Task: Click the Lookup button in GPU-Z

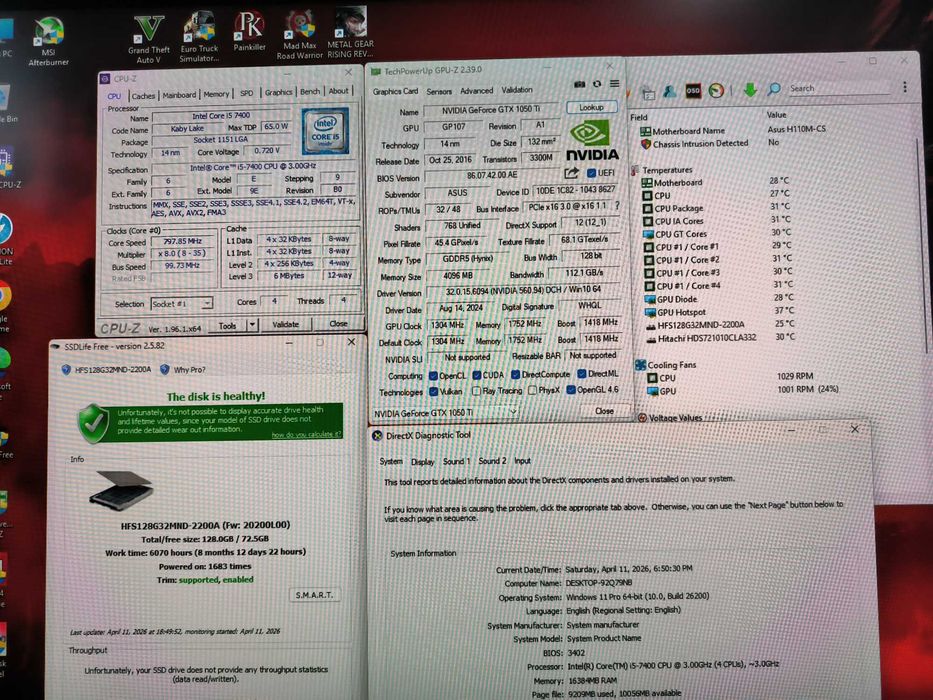Action: (x=591, y=108)
